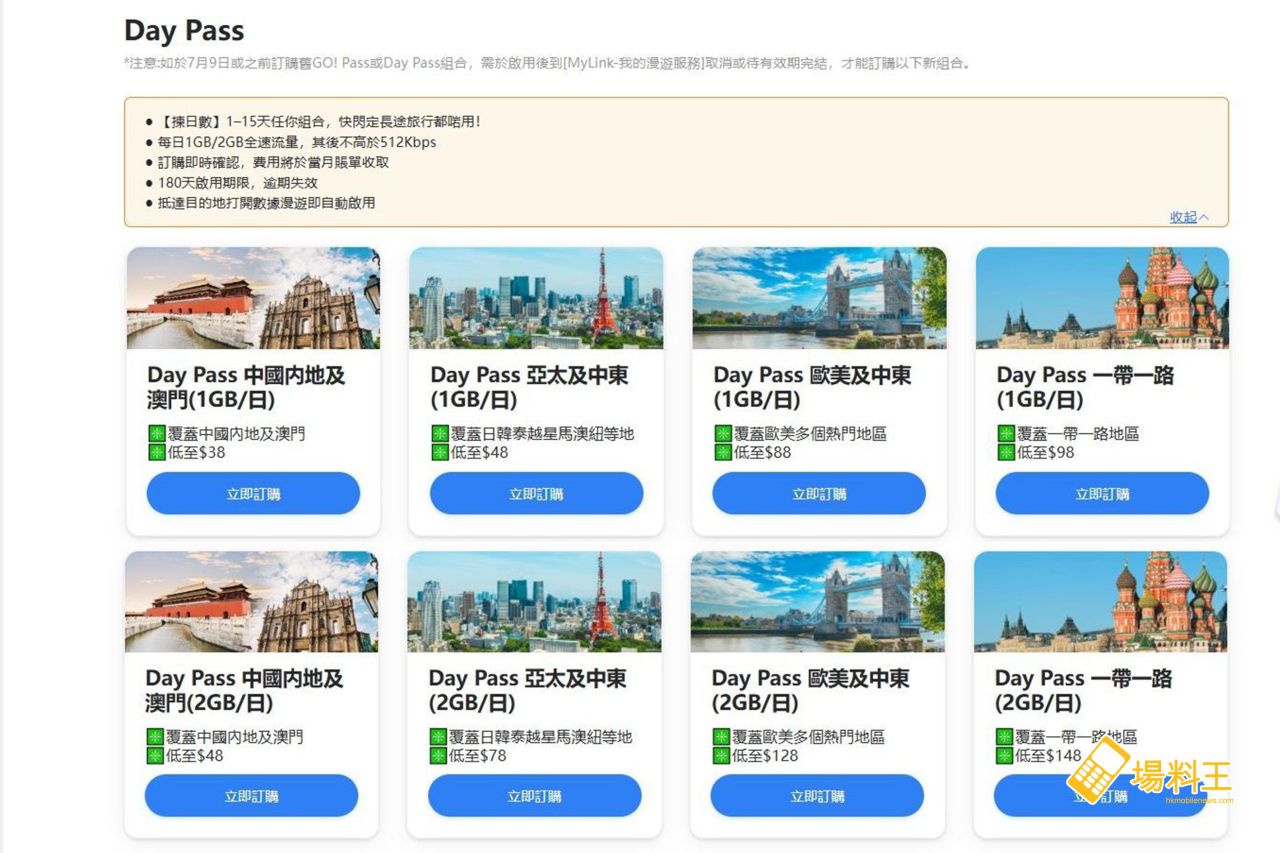Screen dimensions: 1280x853
Task: Order Day Pass 中國內地及澳門 1GB plan
Action: [x=253, y=494]
